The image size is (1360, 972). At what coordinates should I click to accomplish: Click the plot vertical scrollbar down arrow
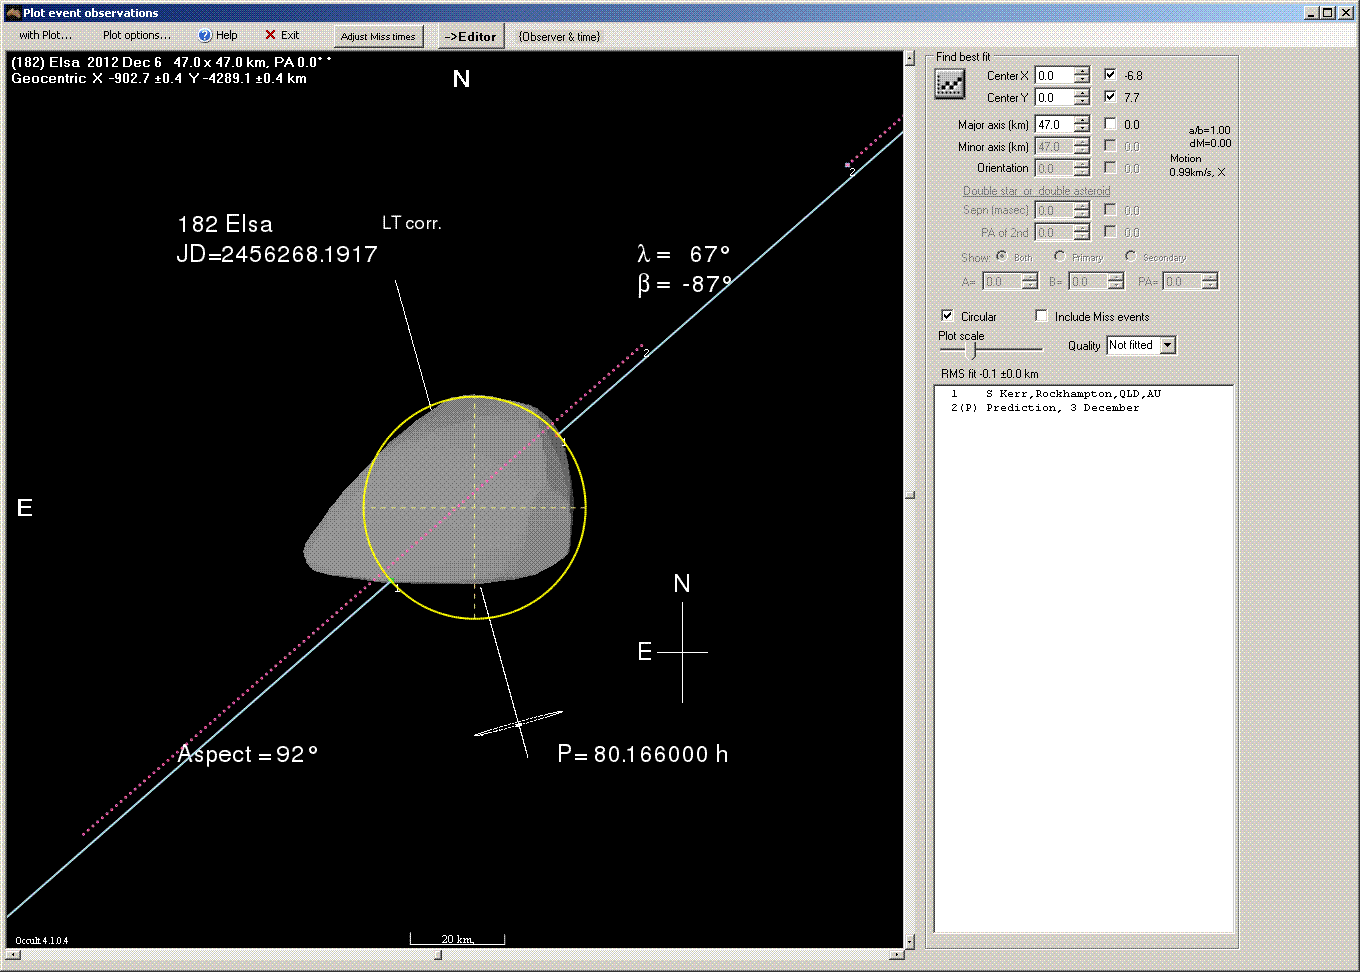pos(910,941)
